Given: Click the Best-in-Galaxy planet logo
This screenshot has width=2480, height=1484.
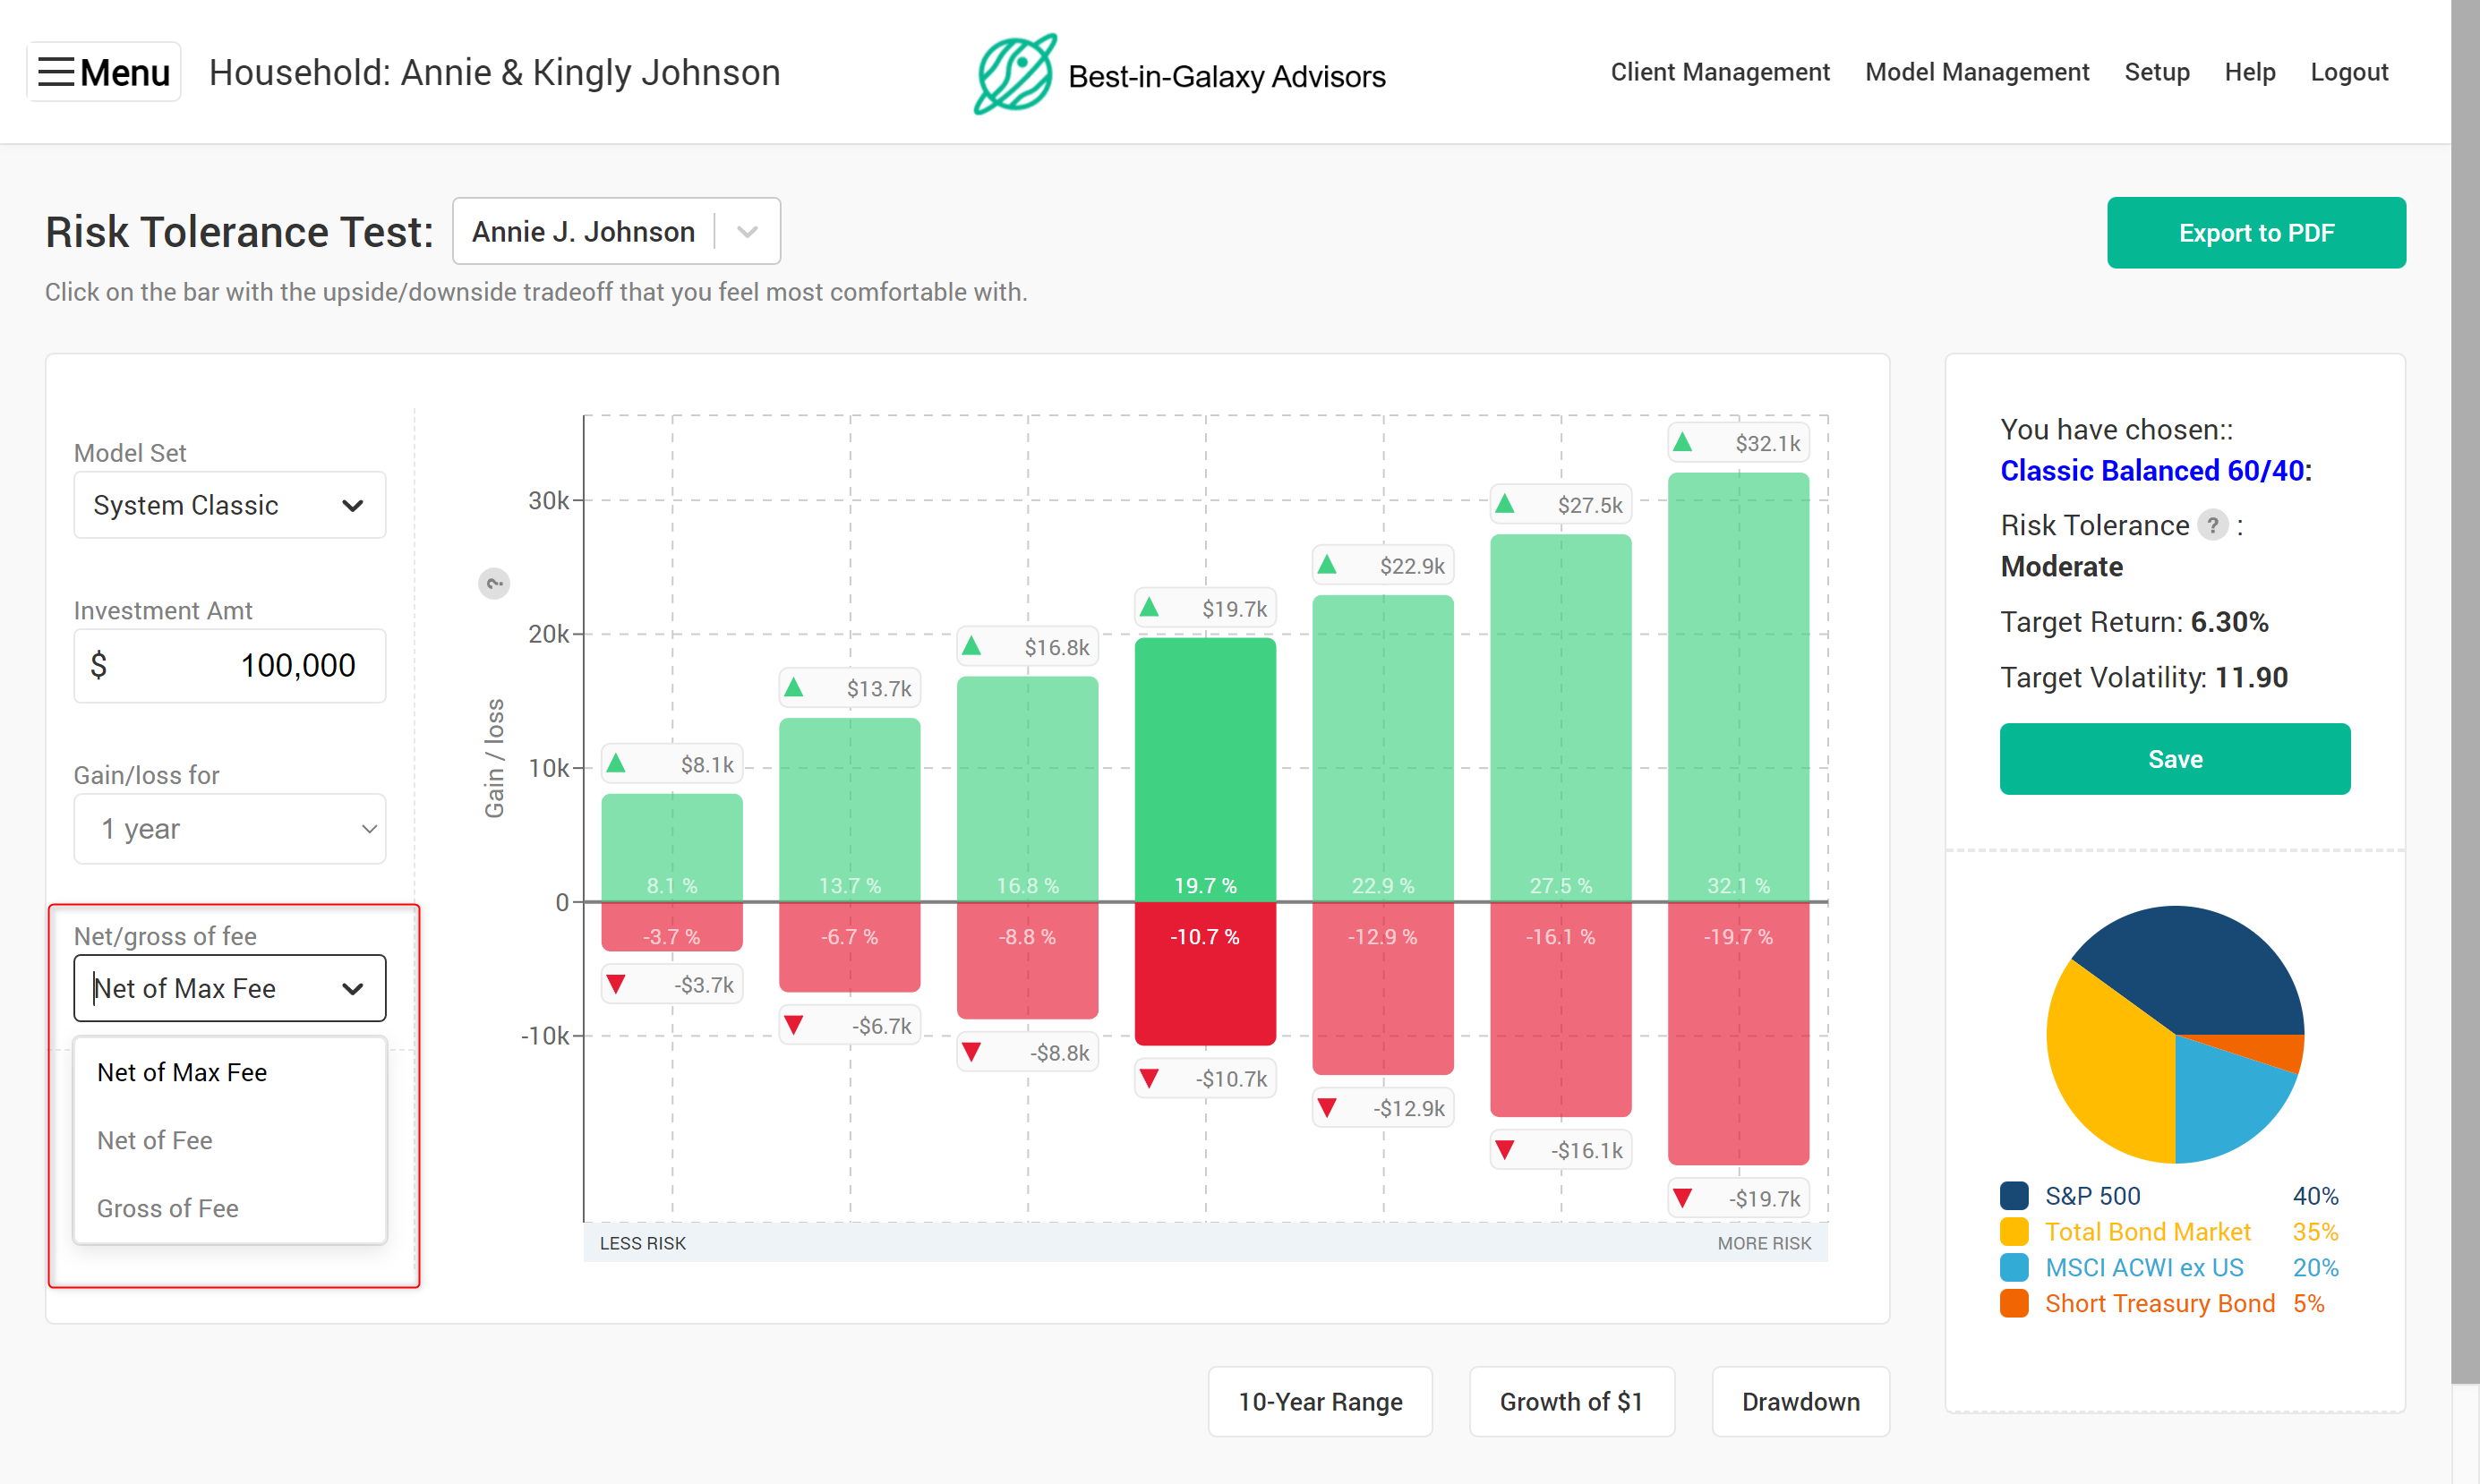Looking at the screenshot, I should point(1014,74).
